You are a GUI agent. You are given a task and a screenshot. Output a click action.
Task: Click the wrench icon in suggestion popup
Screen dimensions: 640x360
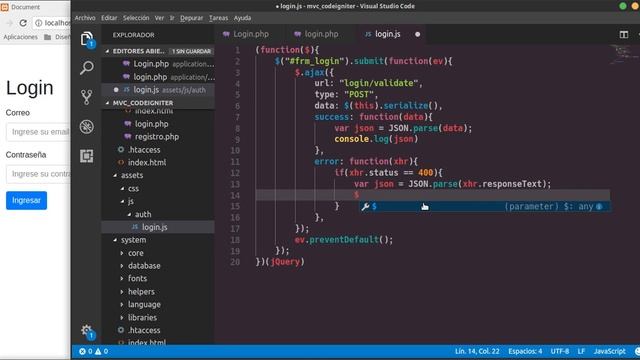[365, 207]
